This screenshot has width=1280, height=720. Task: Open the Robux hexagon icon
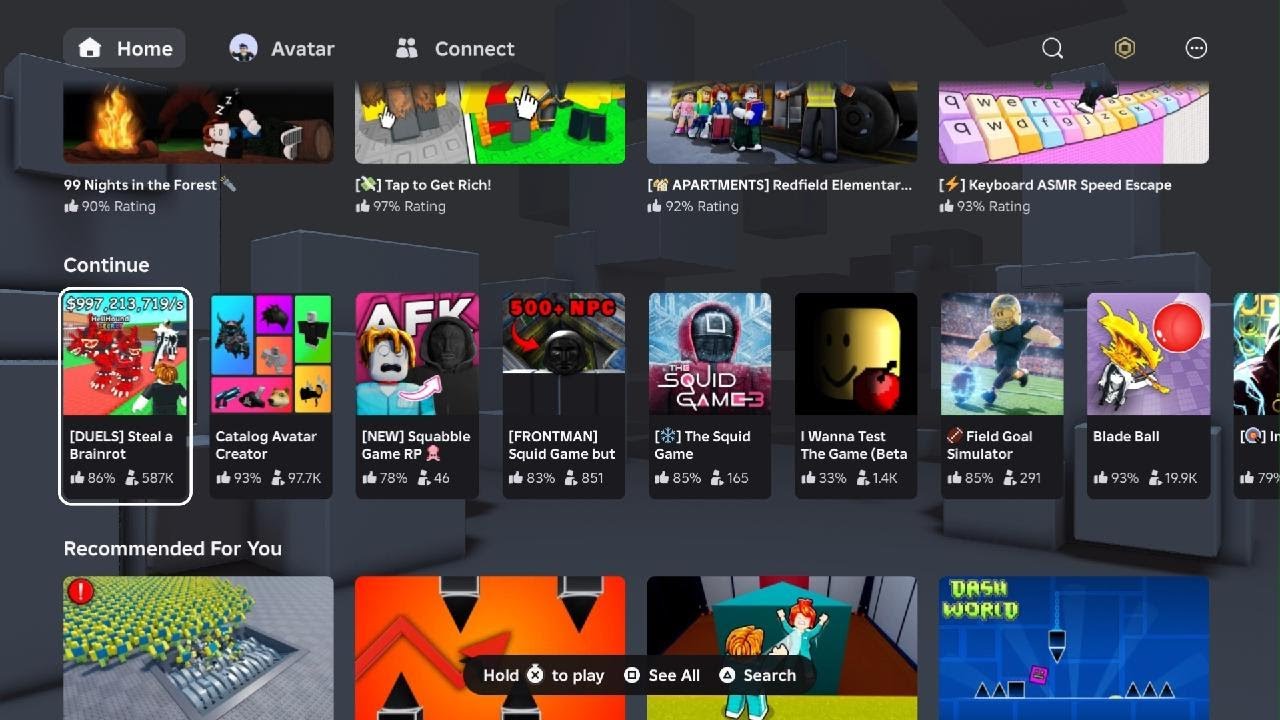point(1125,48)
